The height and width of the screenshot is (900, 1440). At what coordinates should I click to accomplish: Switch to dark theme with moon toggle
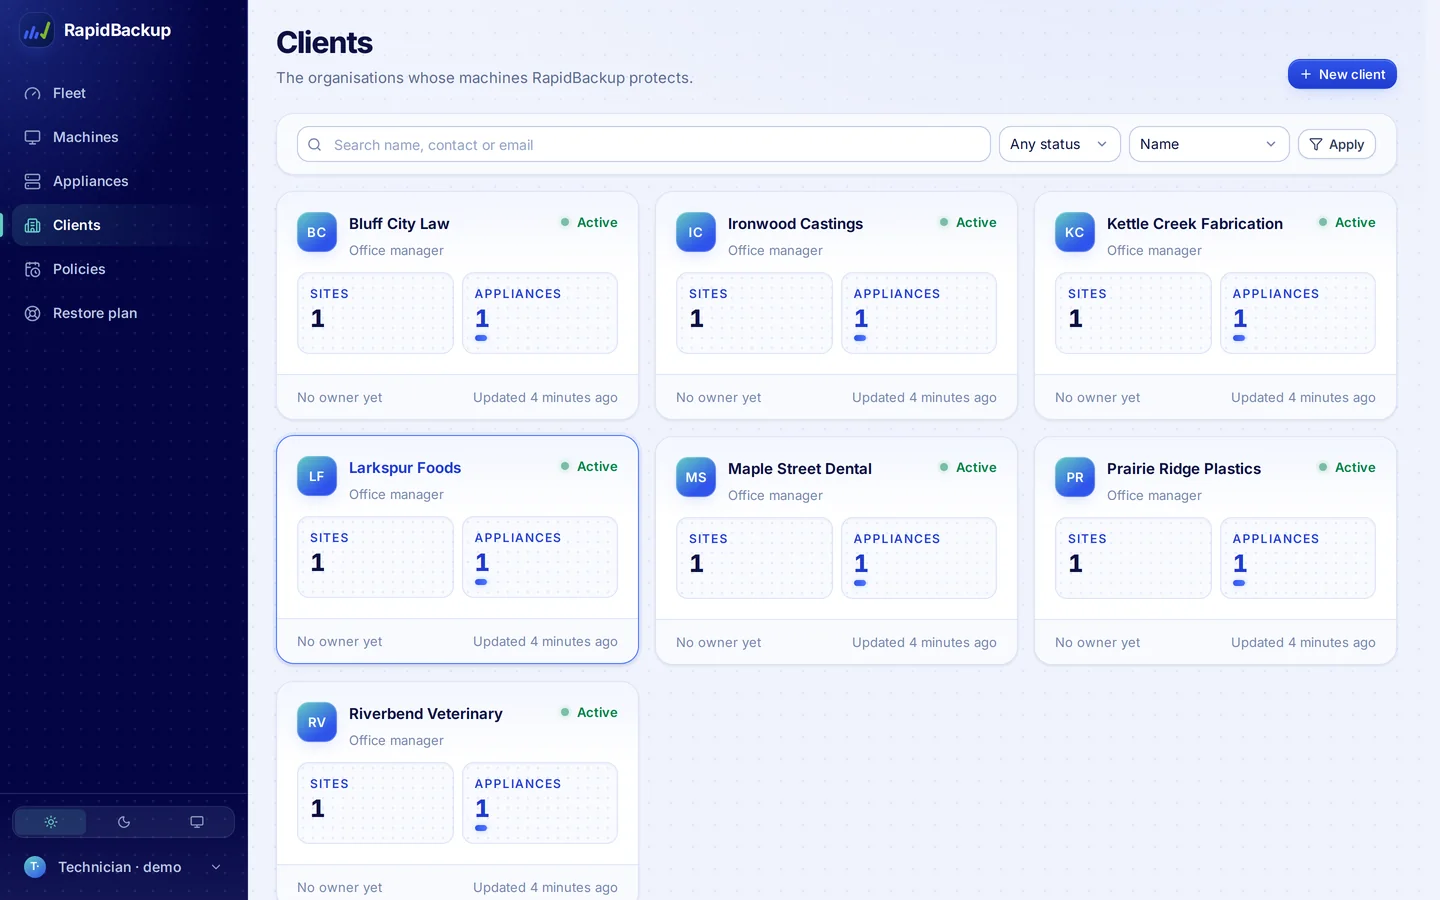(x=124, y=822)
